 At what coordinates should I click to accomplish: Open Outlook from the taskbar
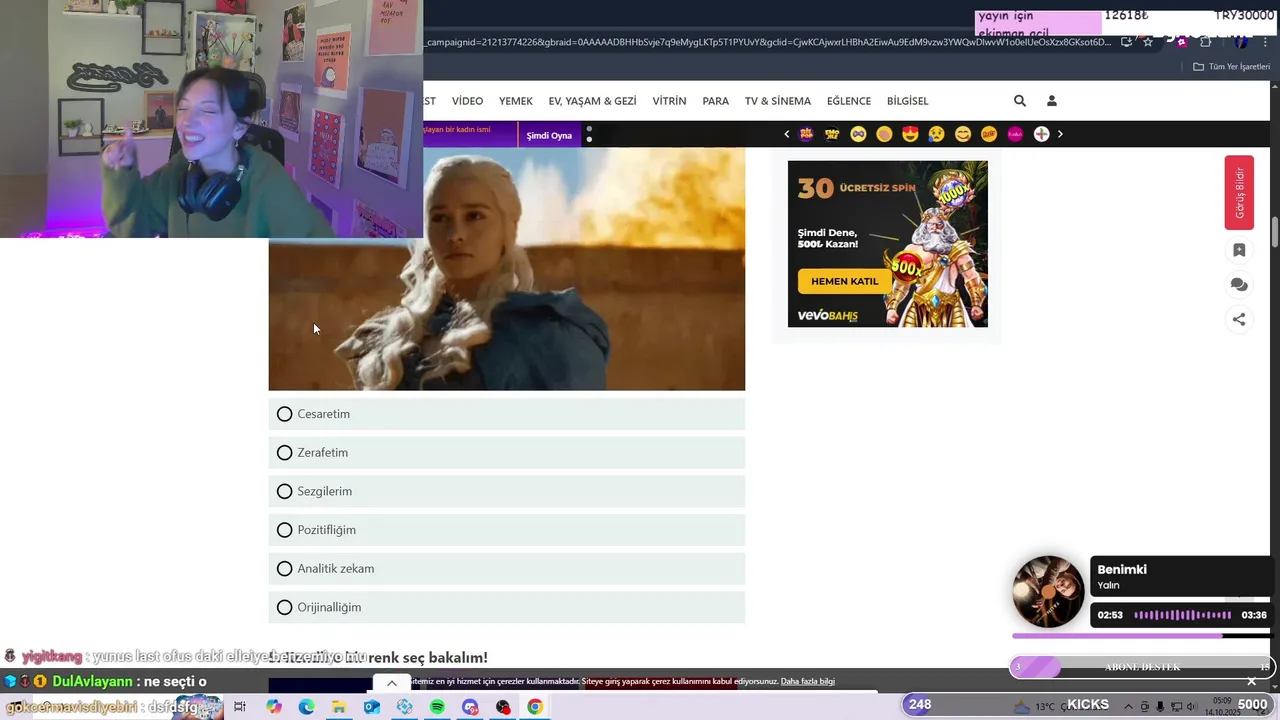coord(372,707)
